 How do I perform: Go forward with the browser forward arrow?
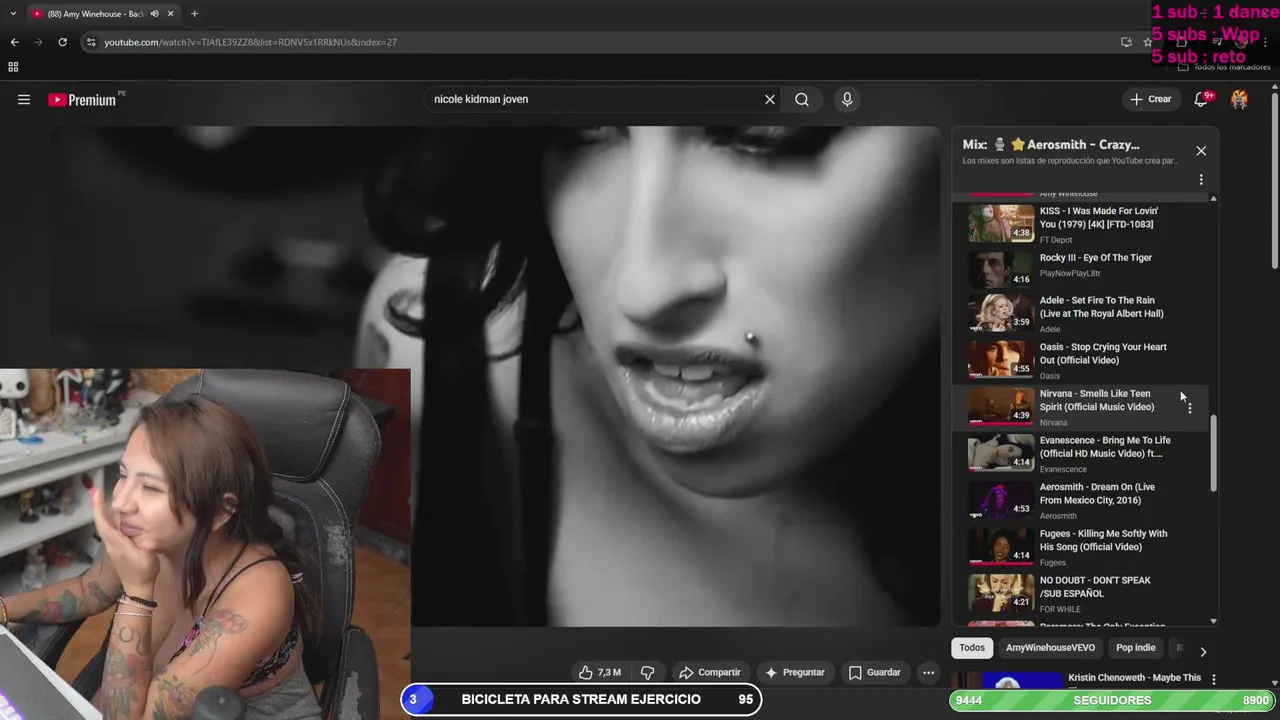pos(38,42)
